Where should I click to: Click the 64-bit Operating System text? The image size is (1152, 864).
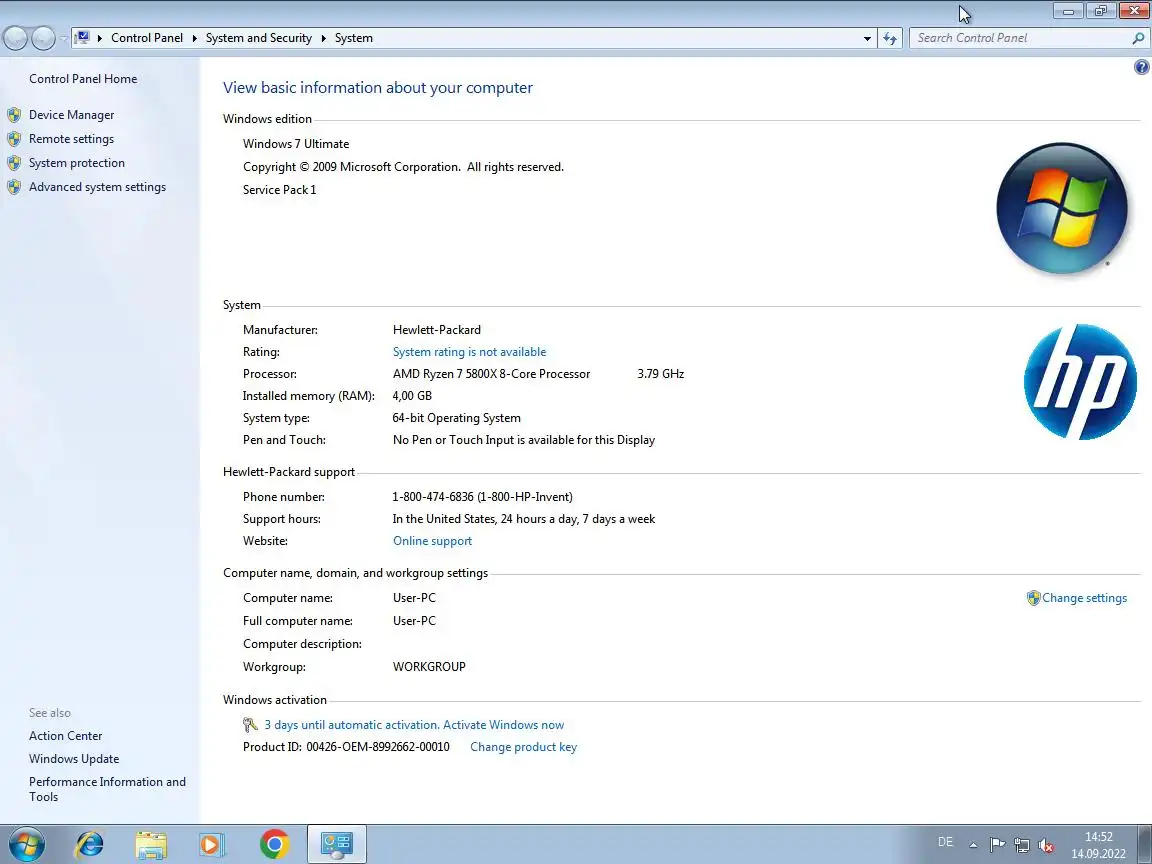pyautogui.click(x=456, y=418)
